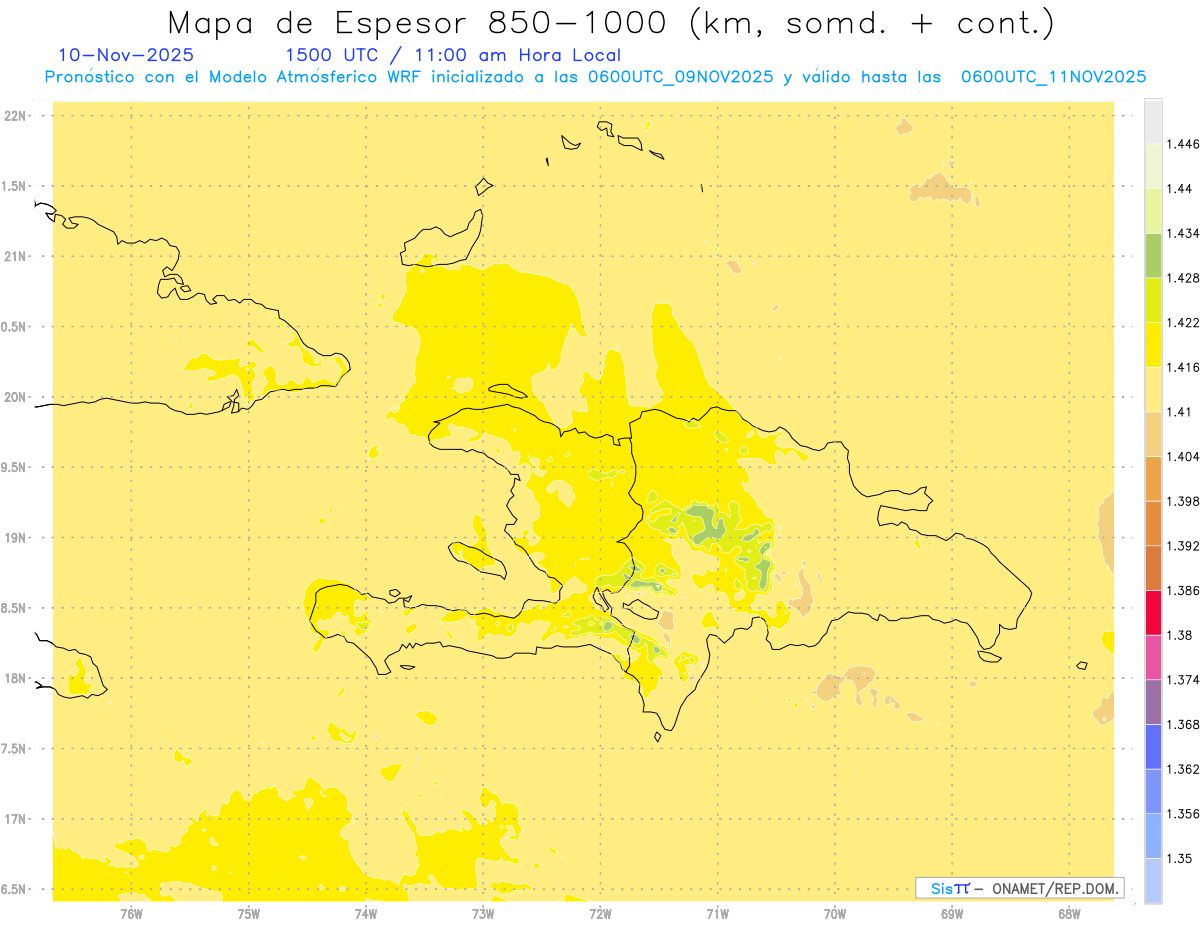Click the 21N latitude label
This screenshot has height=927, width=1200.
point(17,257)
